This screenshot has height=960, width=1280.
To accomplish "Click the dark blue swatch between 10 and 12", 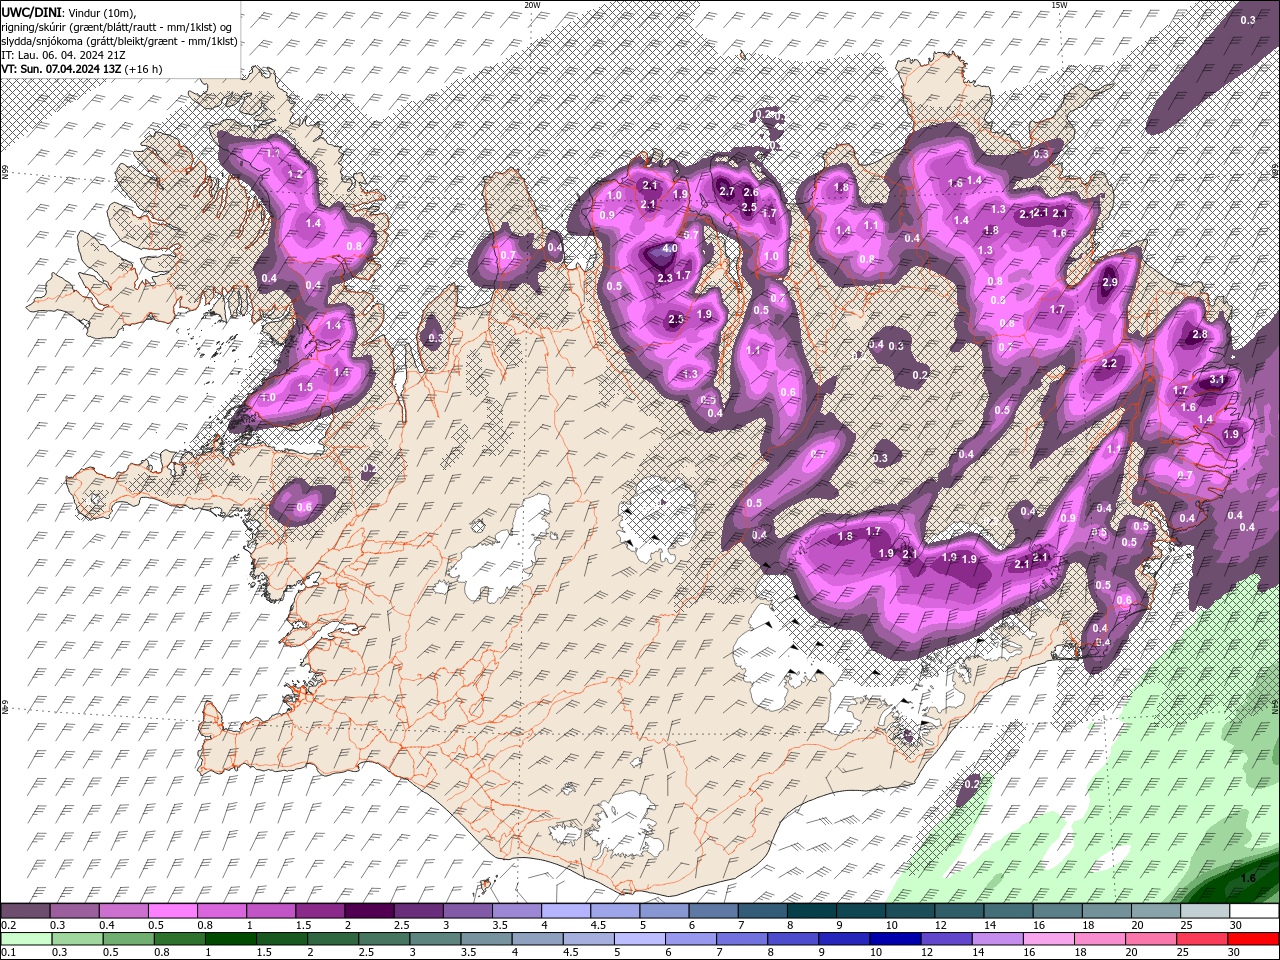I will (894, 939).
